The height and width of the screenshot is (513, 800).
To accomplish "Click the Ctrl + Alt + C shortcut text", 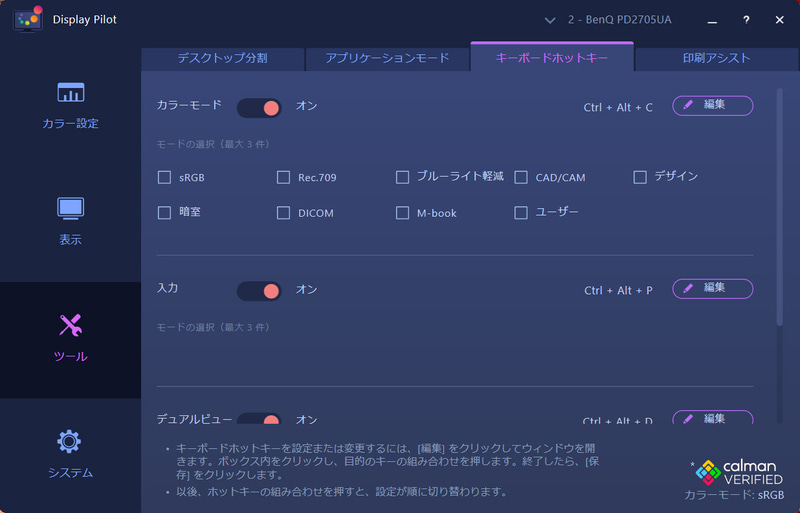I will click(x=618, y=107).
